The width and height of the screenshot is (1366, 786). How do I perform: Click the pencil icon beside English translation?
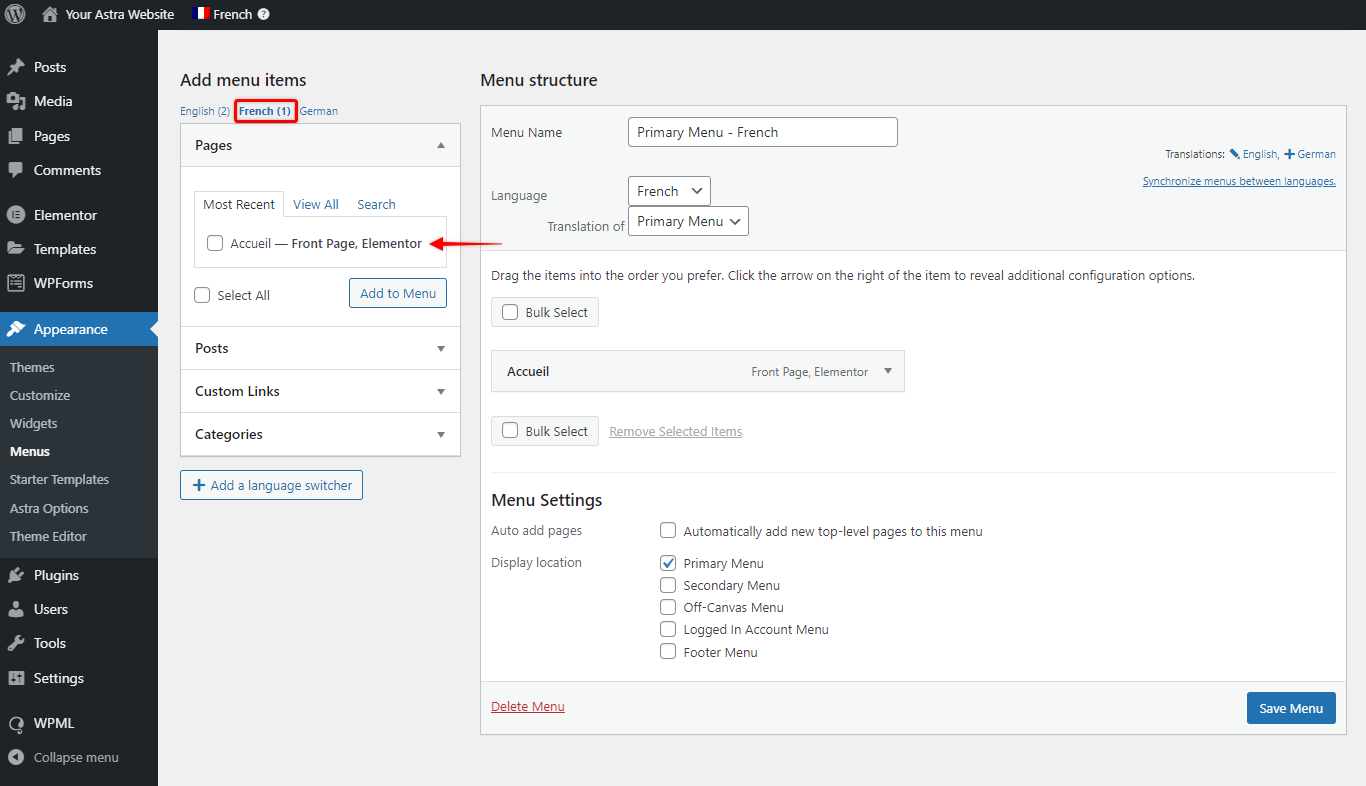coord(1234,154)
